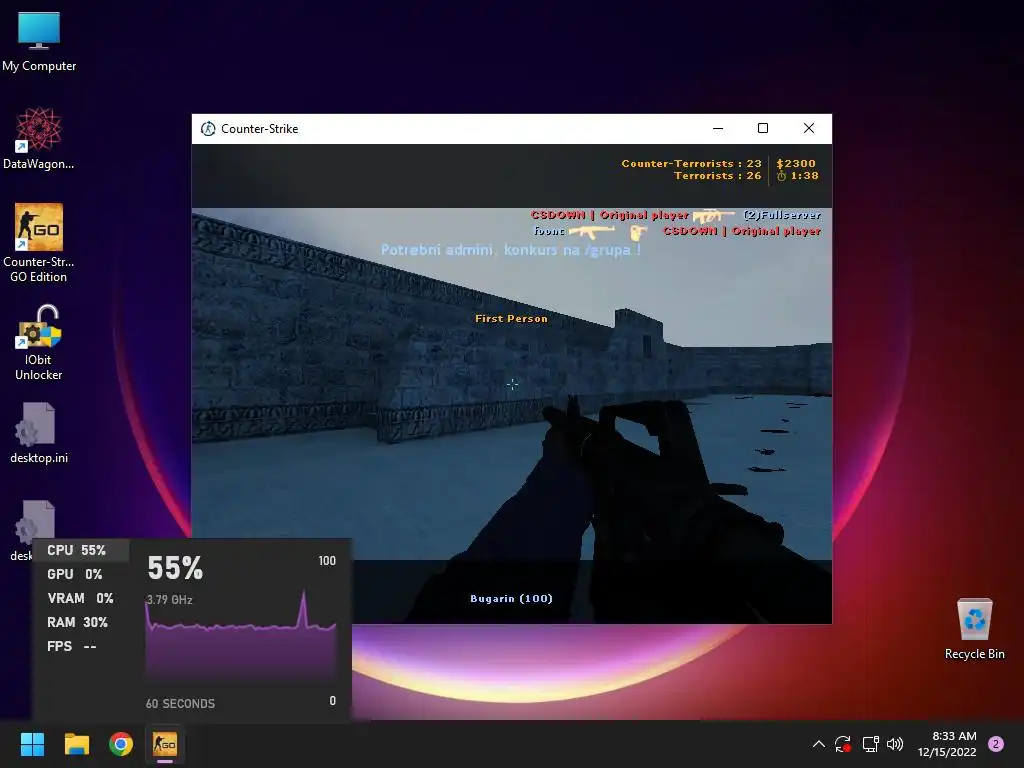This screenshot has height=768, width=1024.
Task: Select Counter-Strike GO Edition desktop shortcut
Action: [39, 243]
